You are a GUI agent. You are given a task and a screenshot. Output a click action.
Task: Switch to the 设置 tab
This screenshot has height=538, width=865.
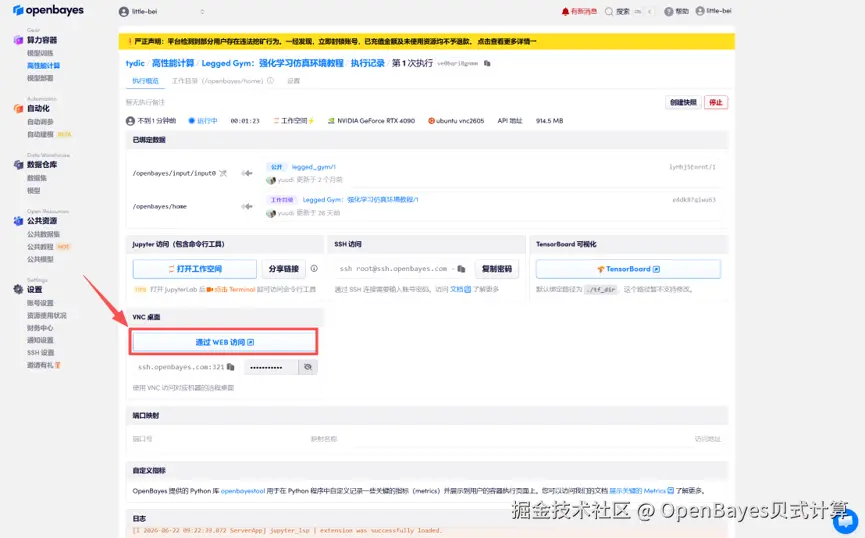click(293, 81)
